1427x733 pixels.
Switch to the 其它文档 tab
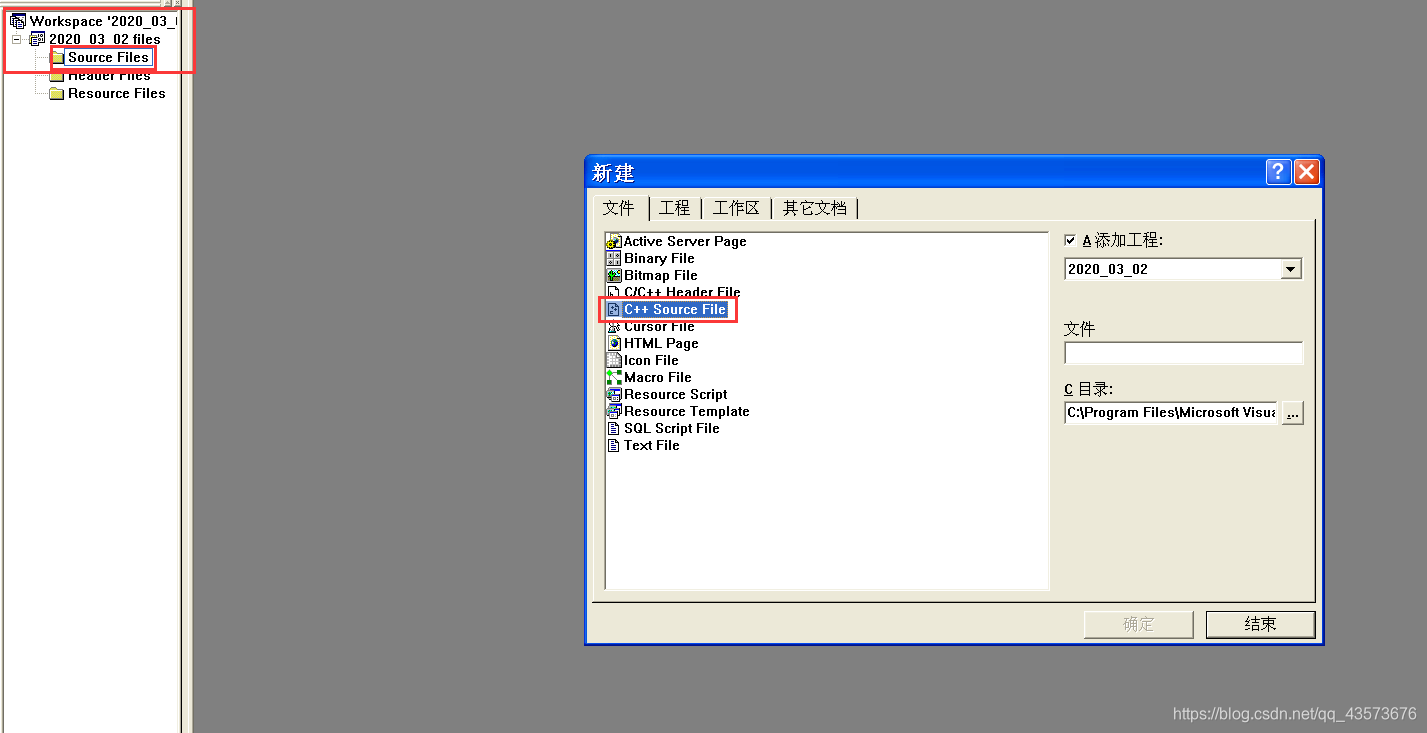click(x=815, y=208)
